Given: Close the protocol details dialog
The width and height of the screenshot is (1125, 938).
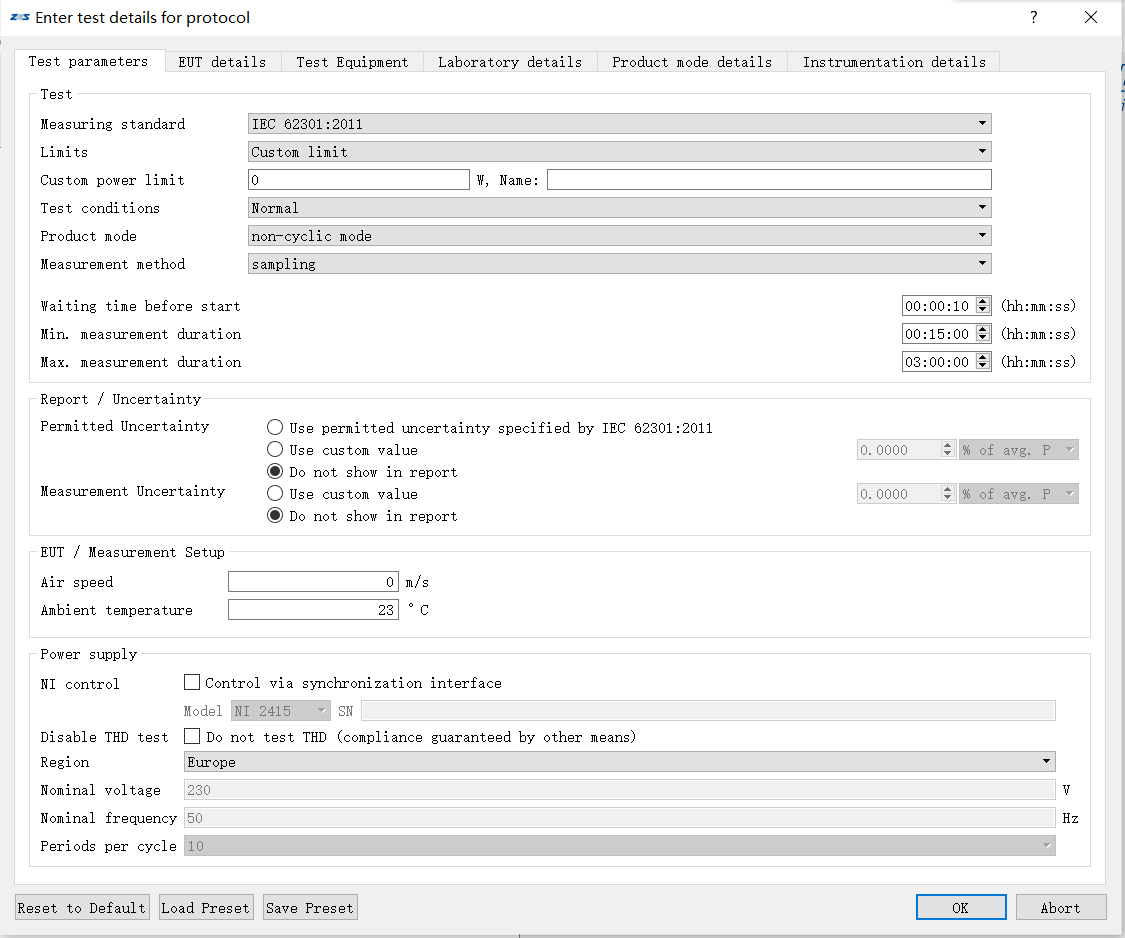Looking at the screenshot, I should (1091, 17).
